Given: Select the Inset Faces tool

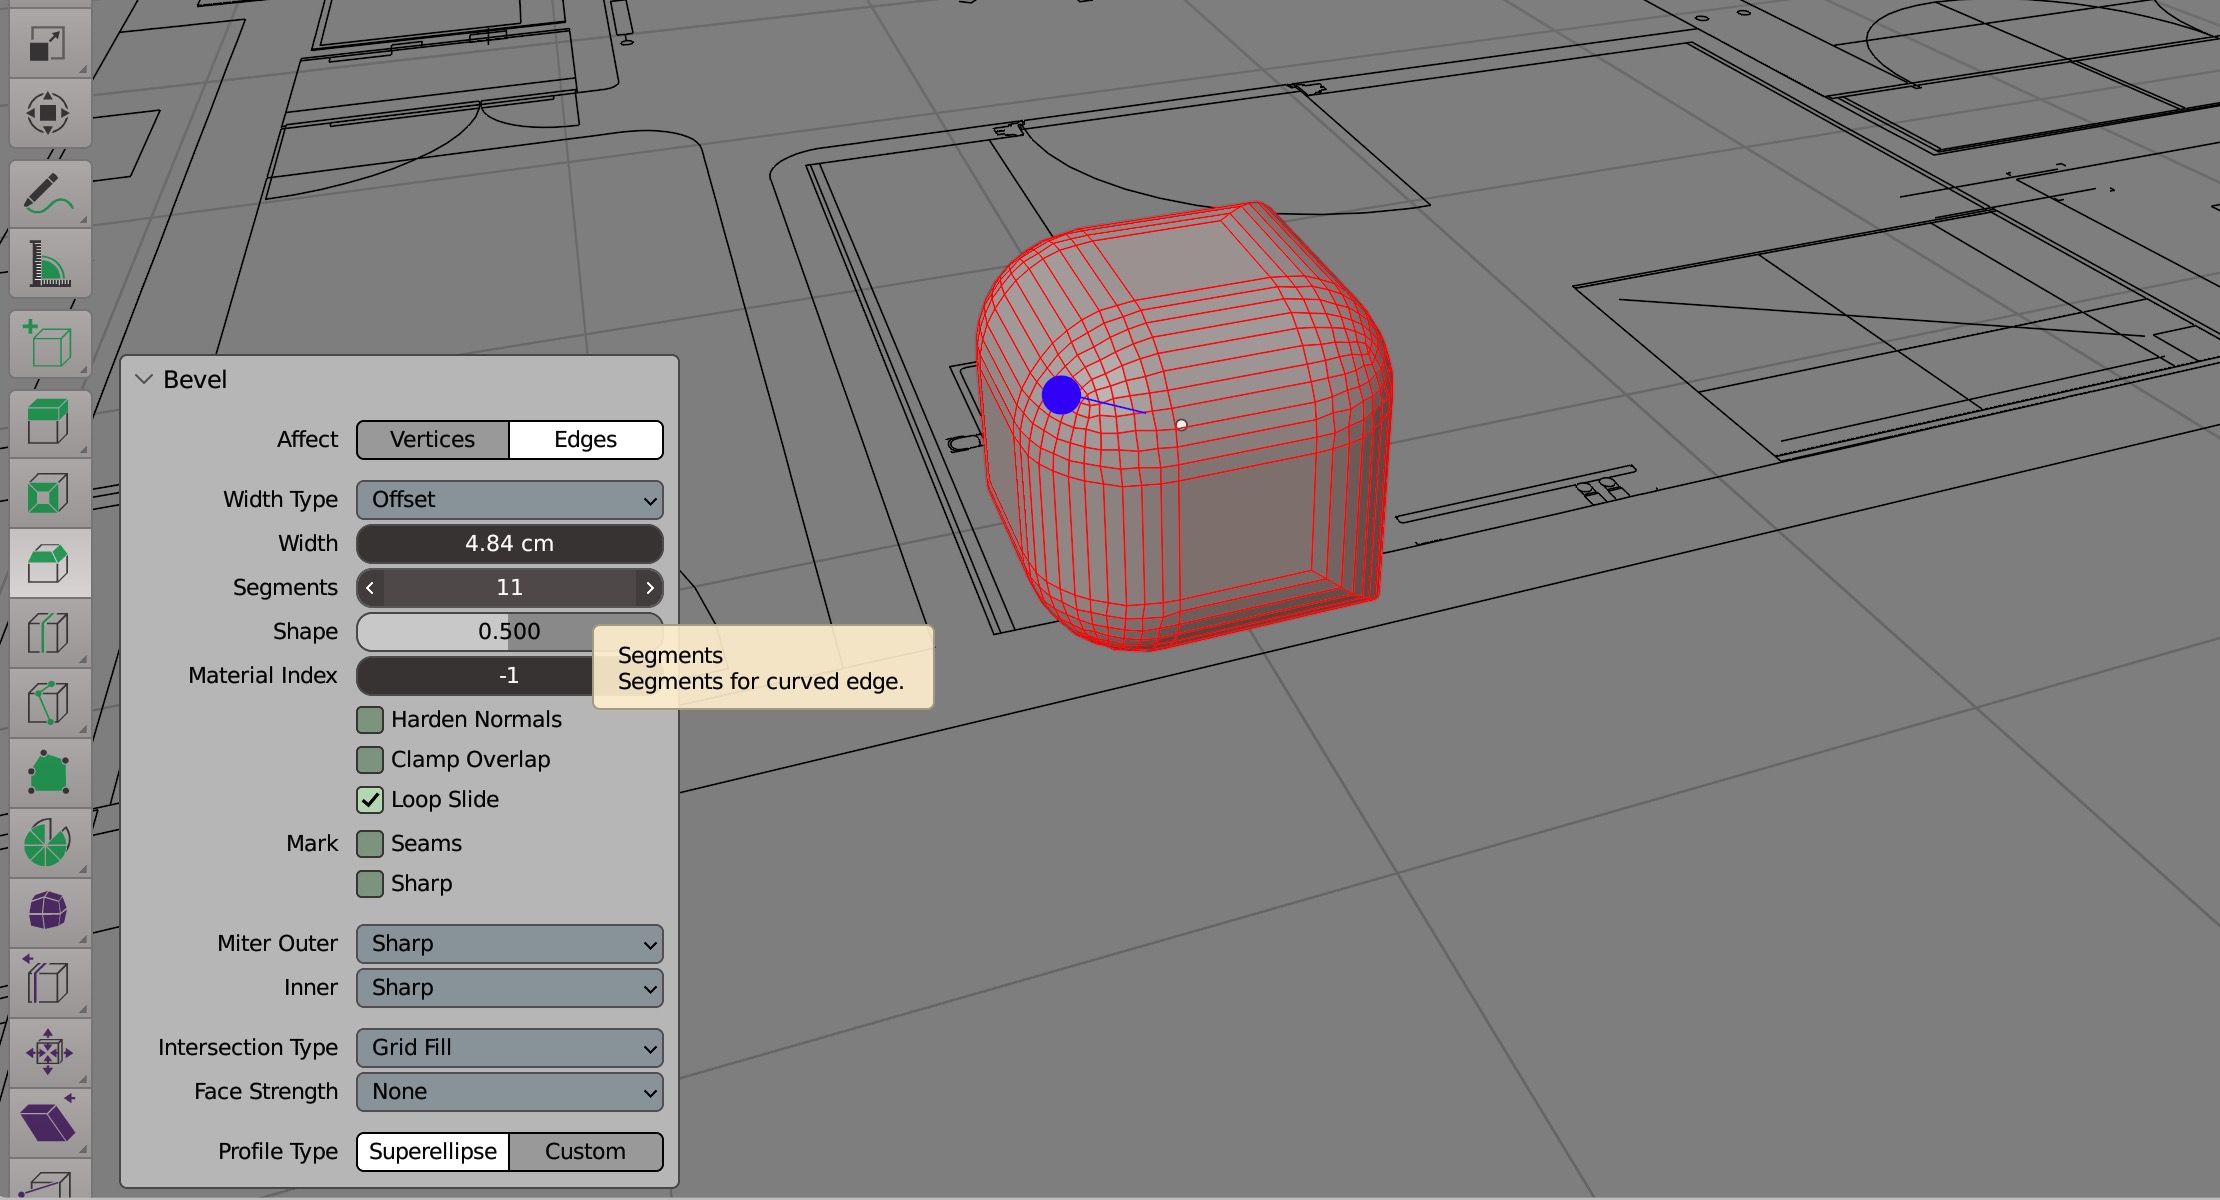Looking at the screenshot, I should (x=48, y=493).
